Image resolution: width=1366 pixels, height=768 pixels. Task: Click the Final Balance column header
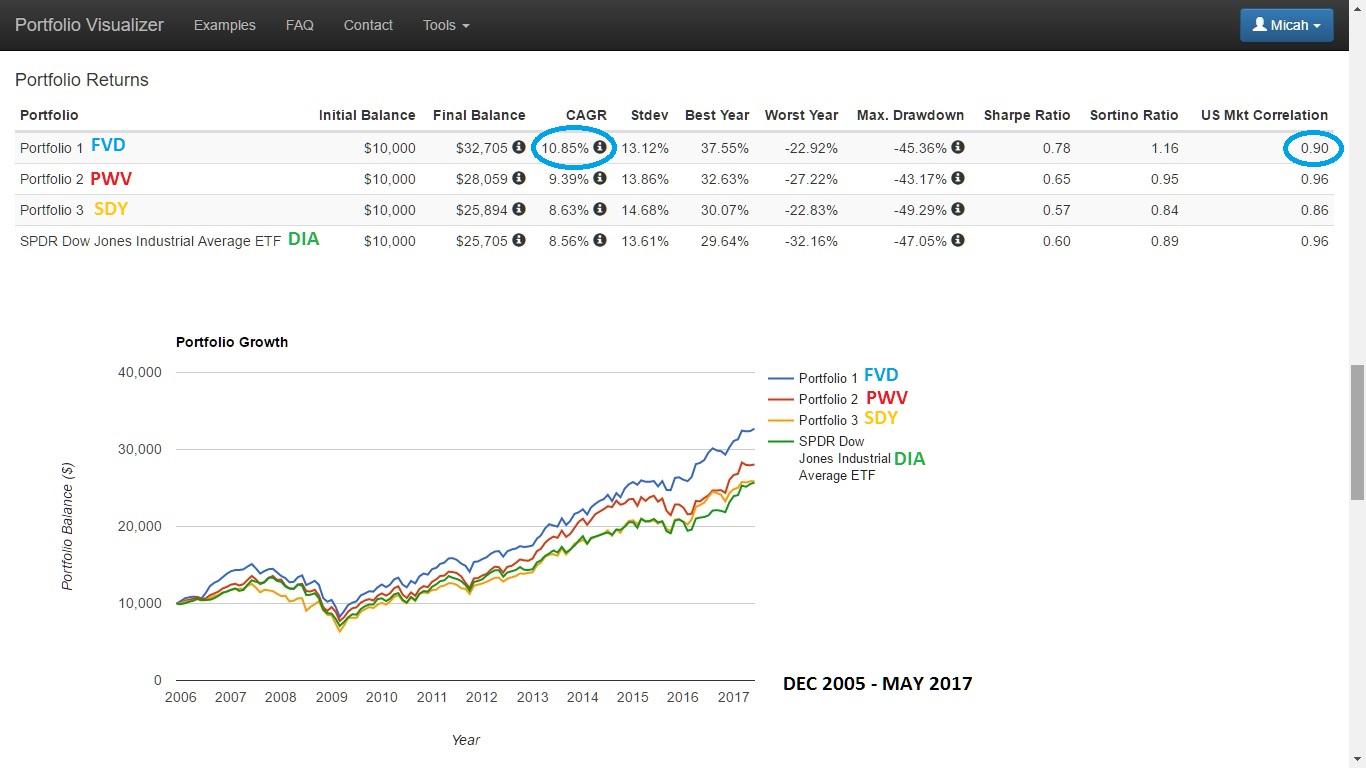(479, 115)
